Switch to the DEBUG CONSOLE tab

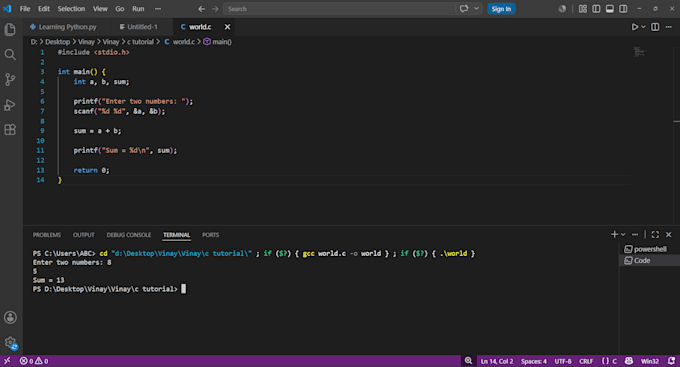(x=129, y=235)
